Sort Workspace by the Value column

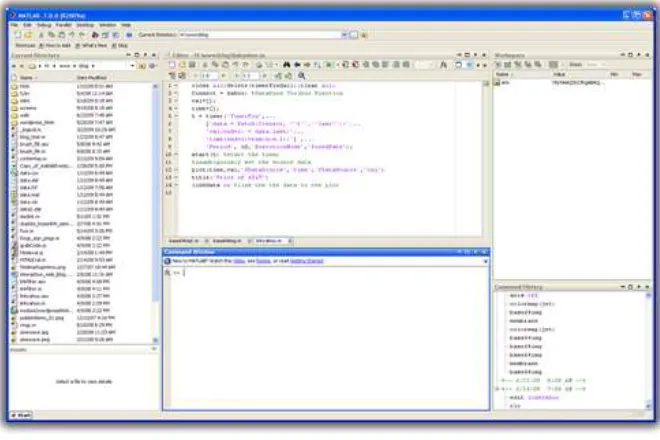point(559,75)
